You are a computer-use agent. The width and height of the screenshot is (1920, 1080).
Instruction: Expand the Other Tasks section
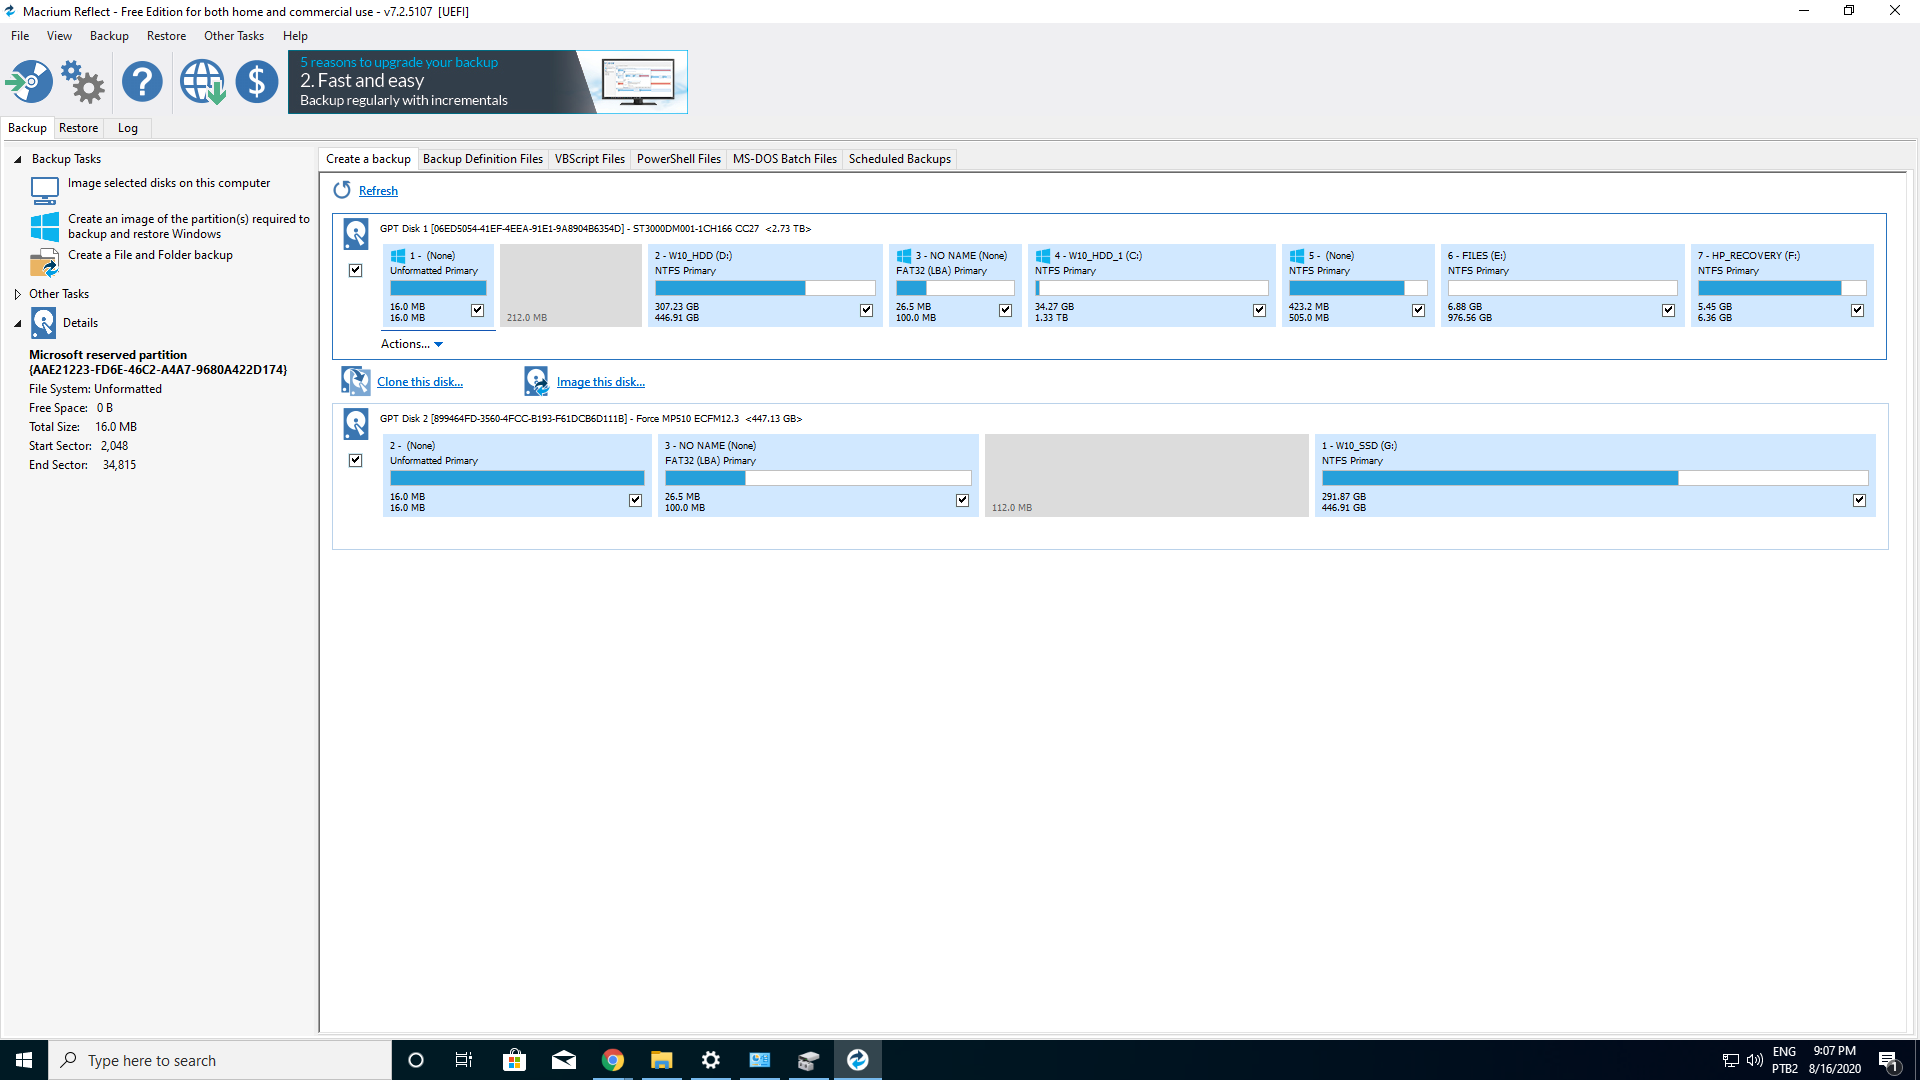tap(17, 294)
